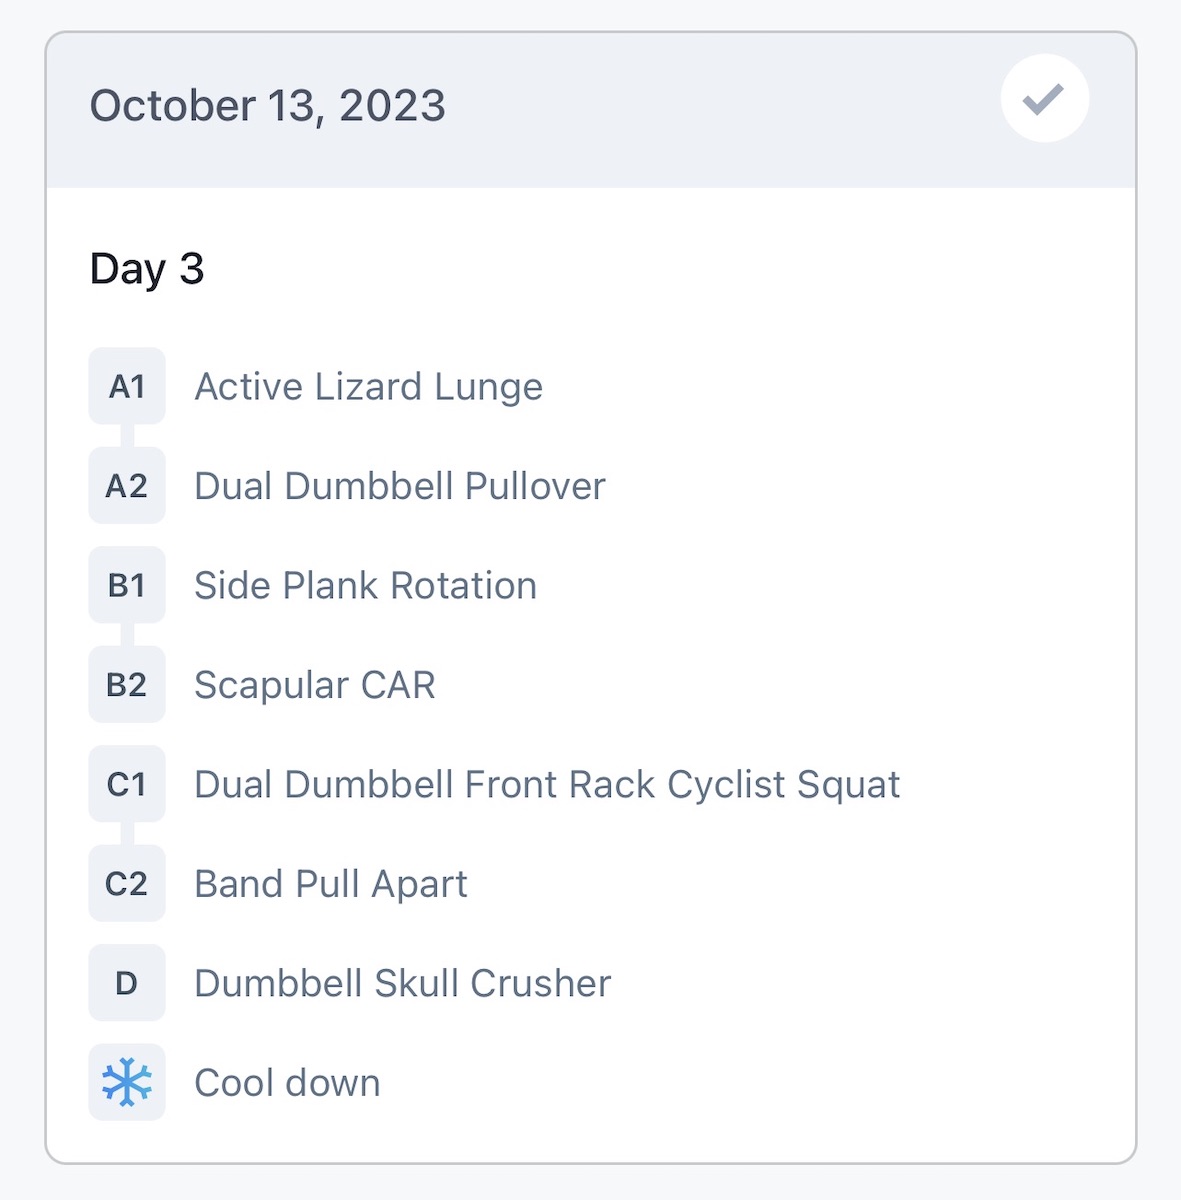1181x1200 pixels.
Task: Select the D exercise badge
Action: (127, 983)
